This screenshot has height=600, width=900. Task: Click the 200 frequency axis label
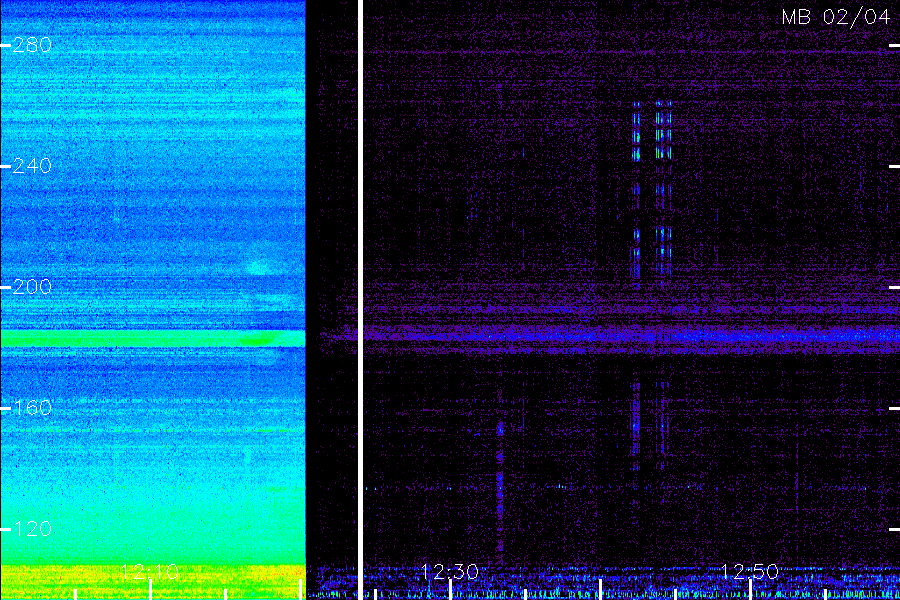coord(32,287)
